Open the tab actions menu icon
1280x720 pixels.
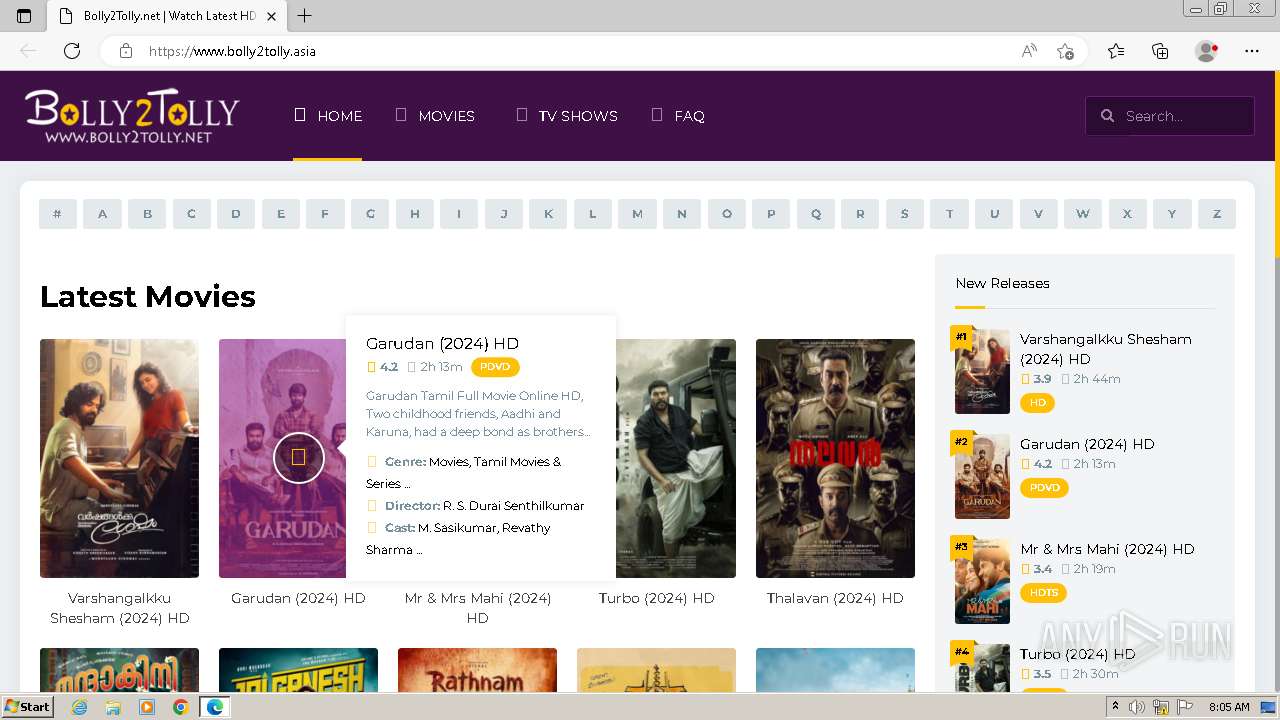[24, 16]
